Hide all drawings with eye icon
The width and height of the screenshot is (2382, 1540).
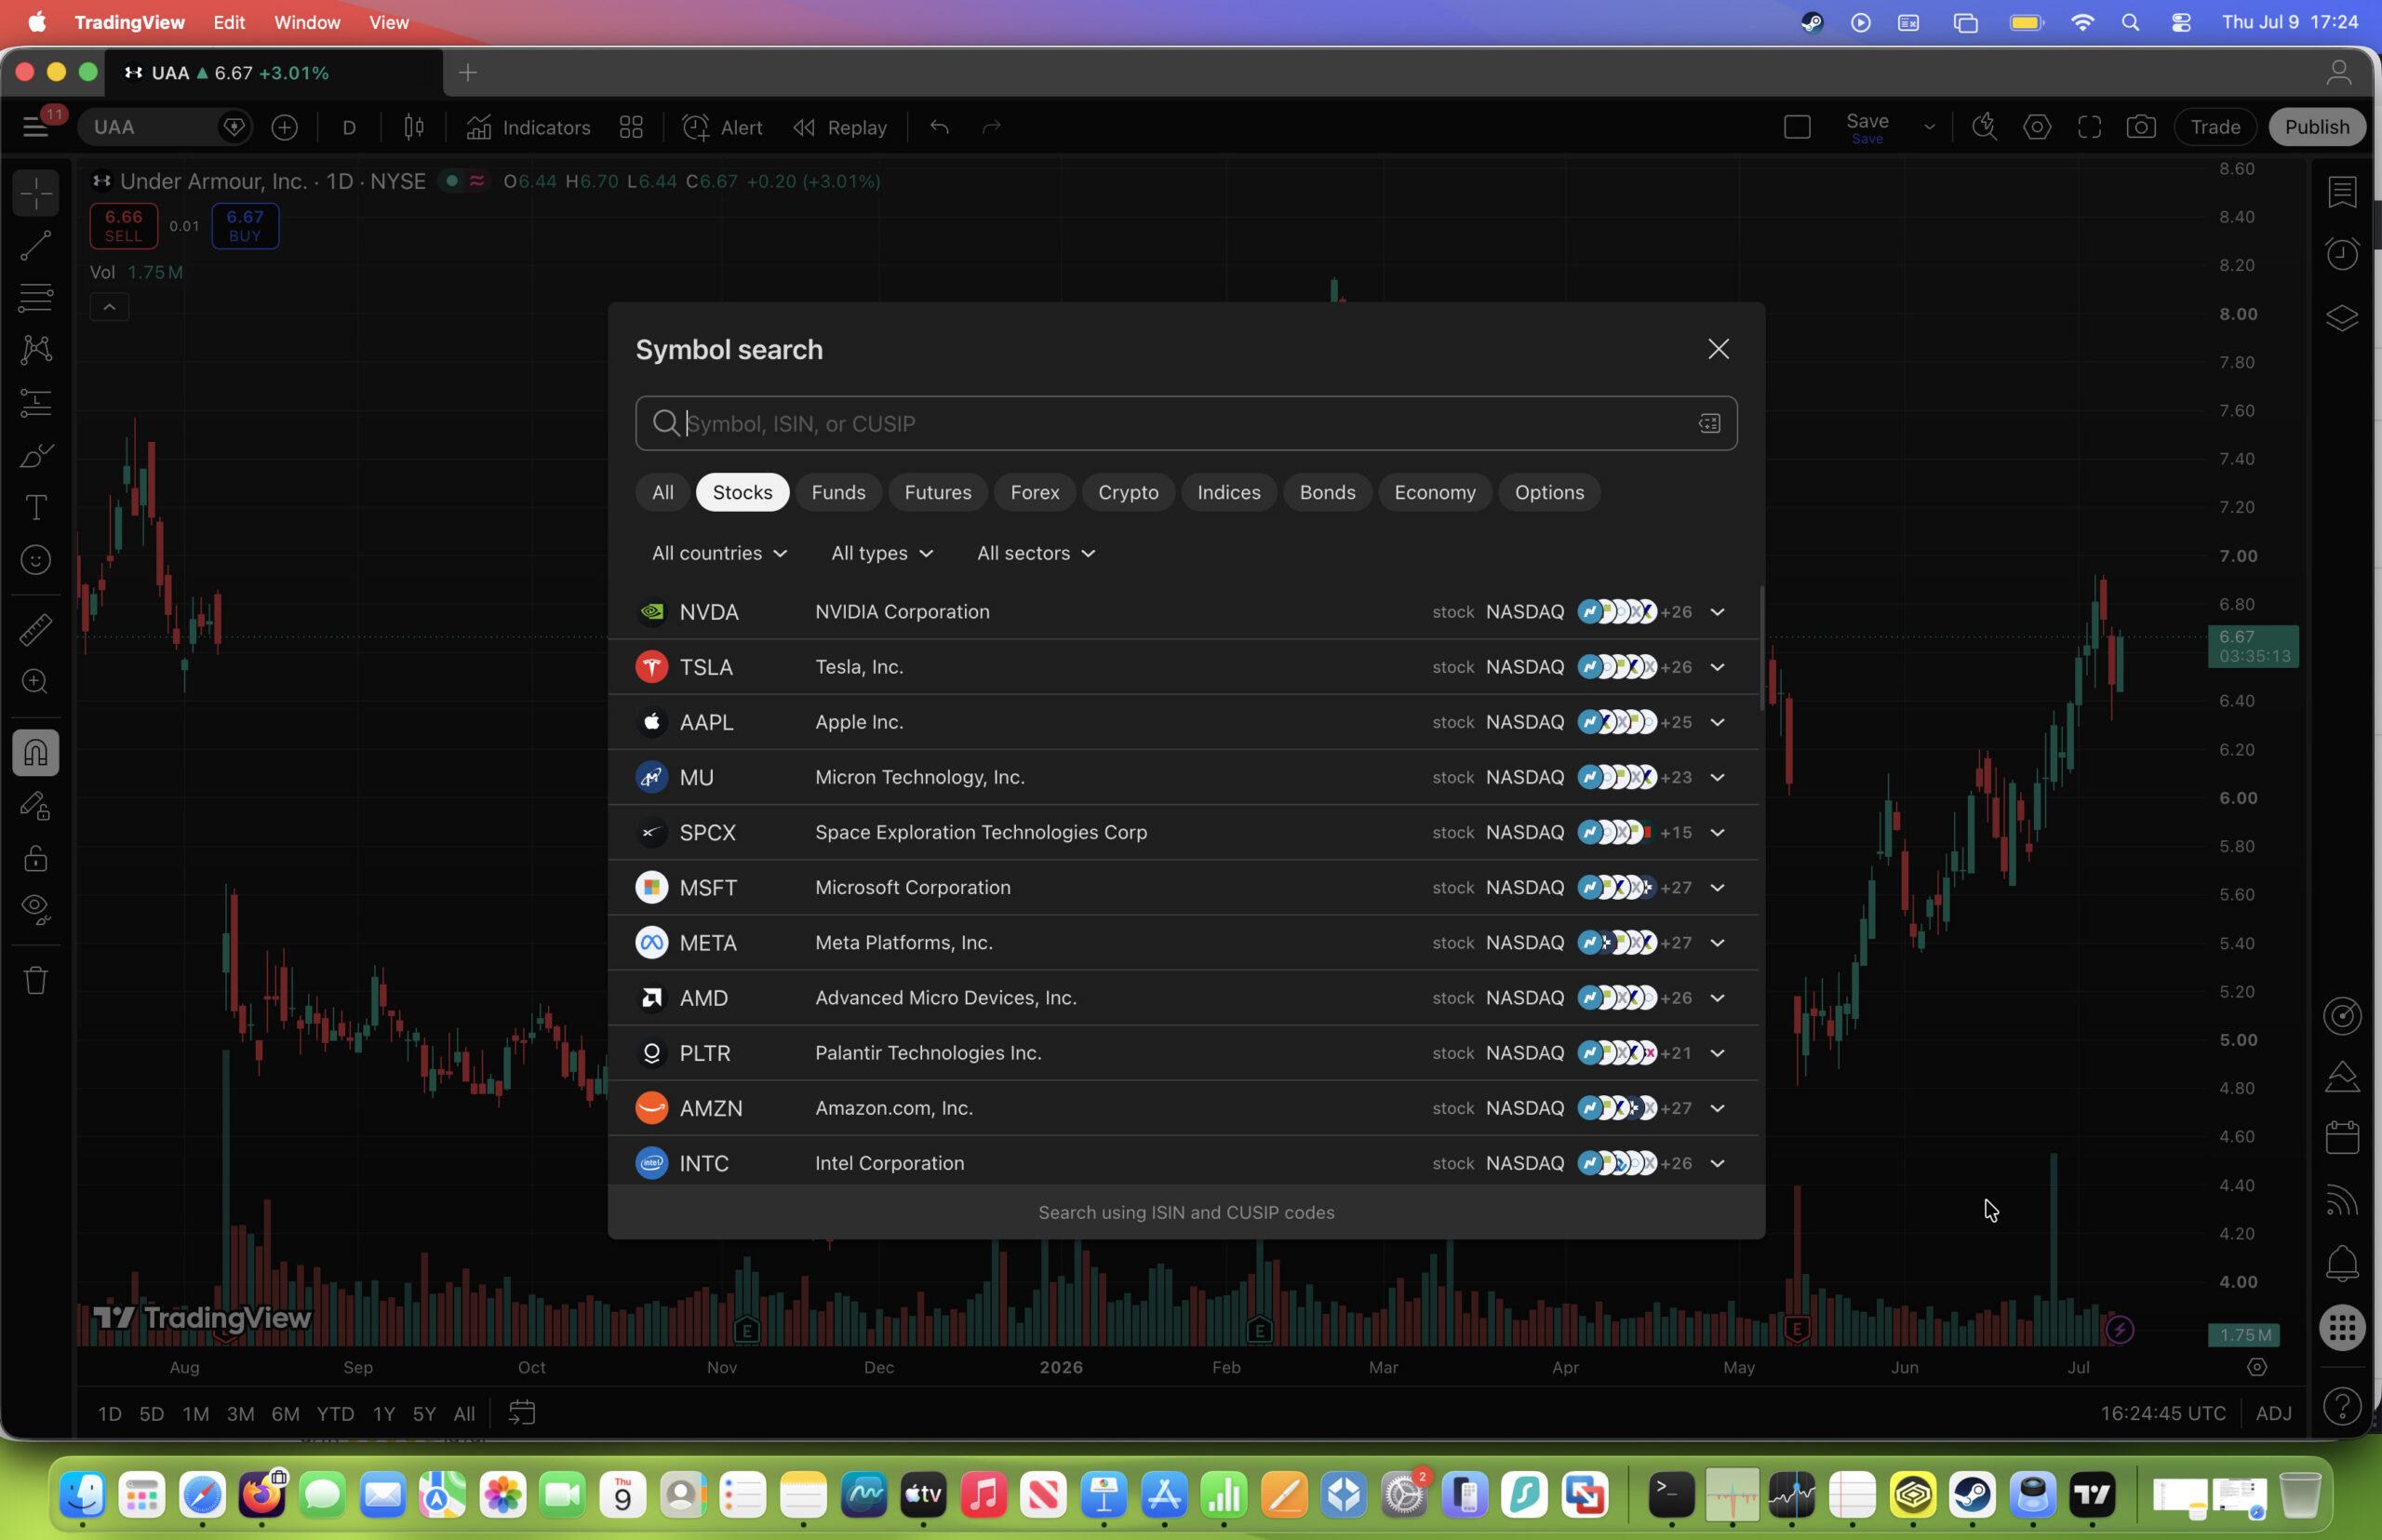[36, 908]
